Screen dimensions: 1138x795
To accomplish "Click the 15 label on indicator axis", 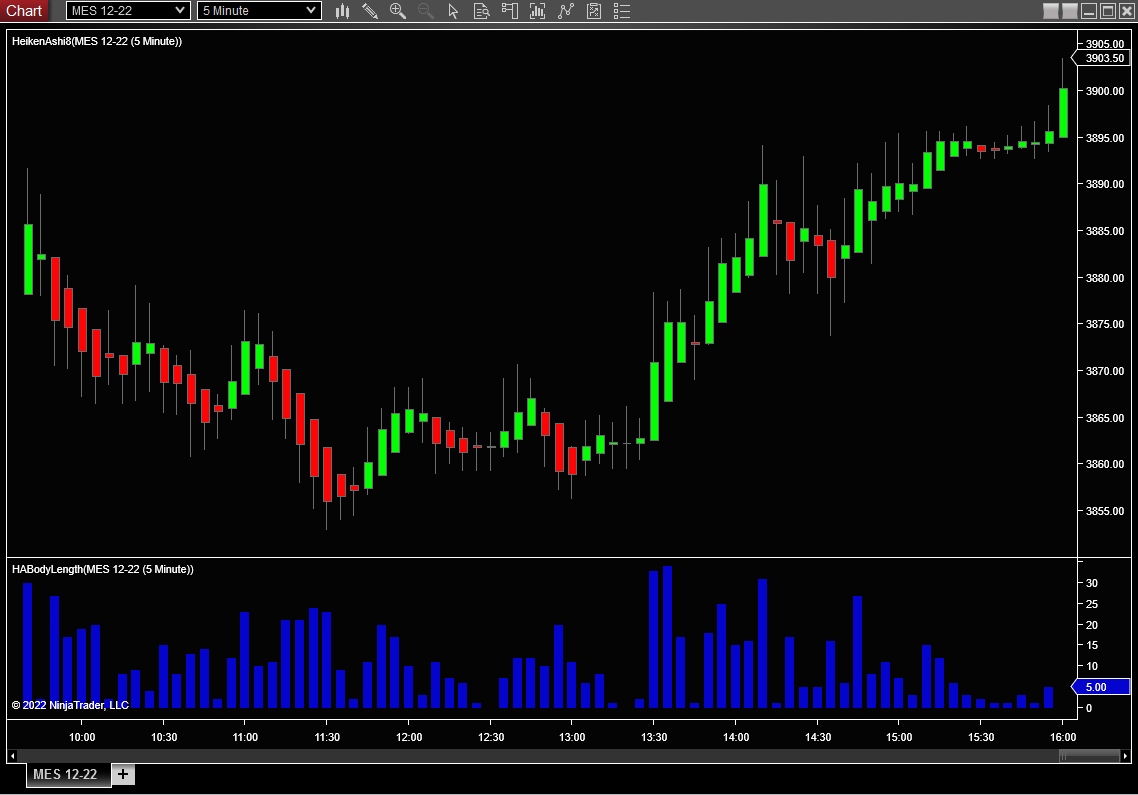I will [x=1092, y=645].
